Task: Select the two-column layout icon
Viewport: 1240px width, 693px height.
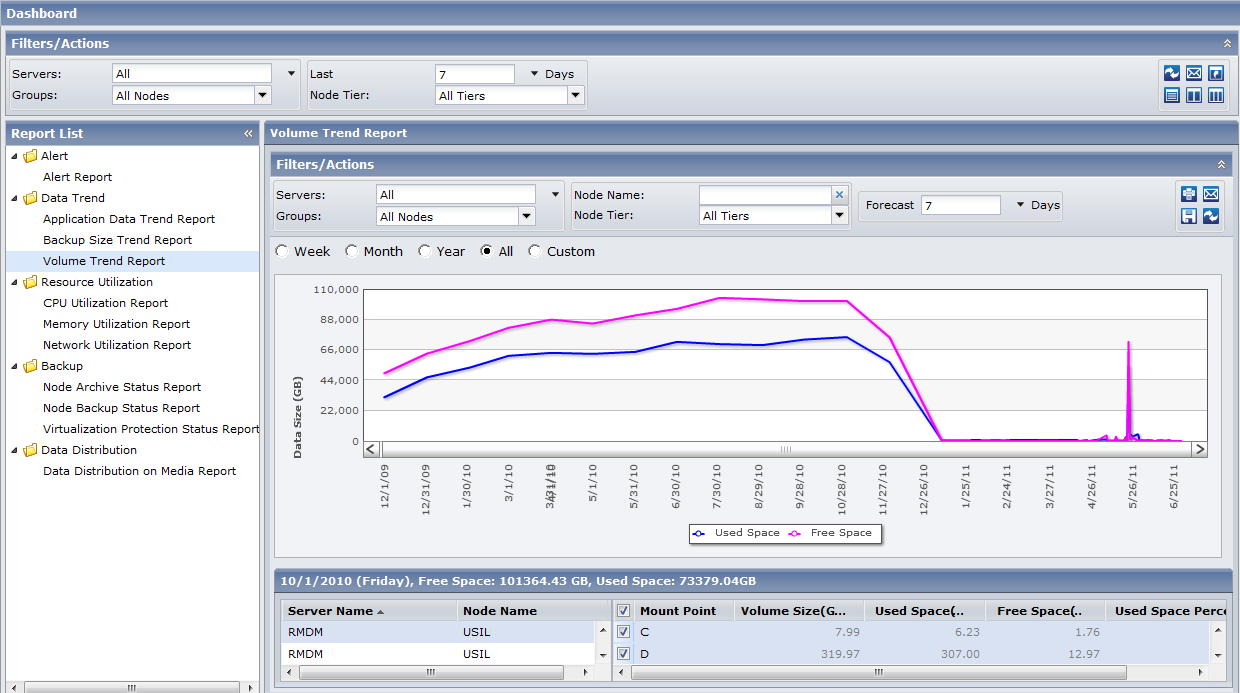Action: pos(1194,96)
